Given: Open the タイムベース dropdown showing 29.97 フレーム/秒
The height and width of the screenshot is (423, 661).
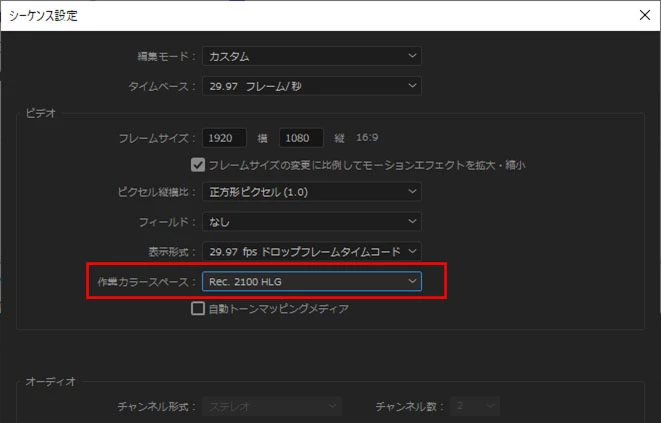Looking at the screenshot, I should 312,86.
